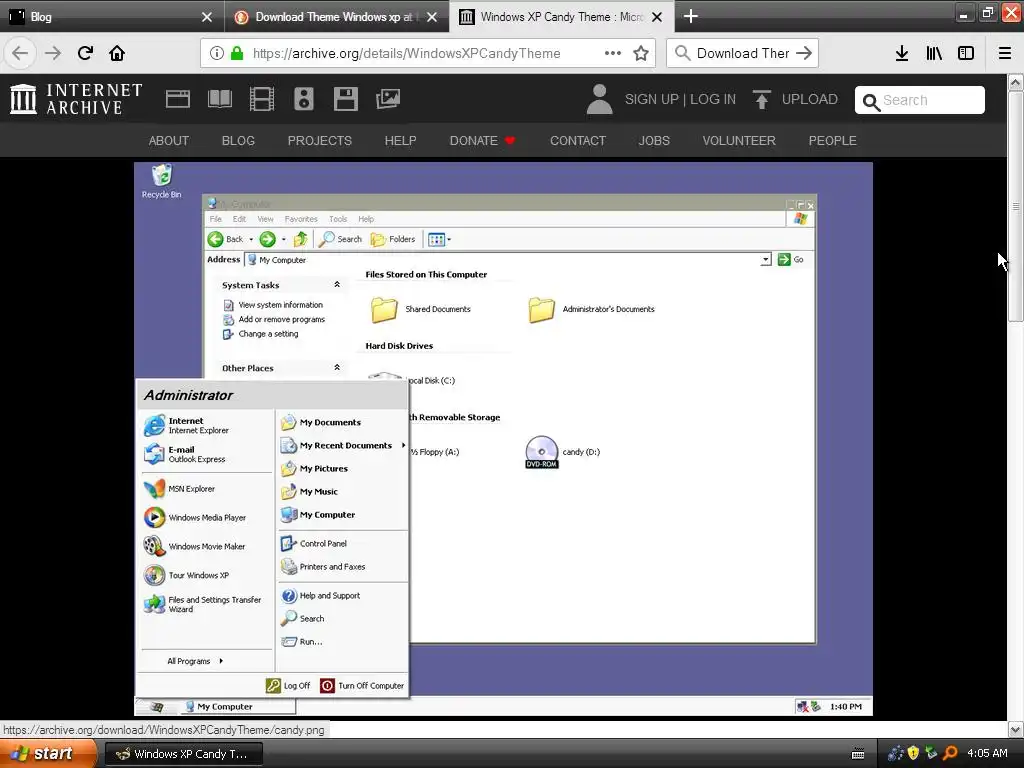Click the orange magnifier tray icon
Screen dimensions: 1024x768
(x=950, y=753)
